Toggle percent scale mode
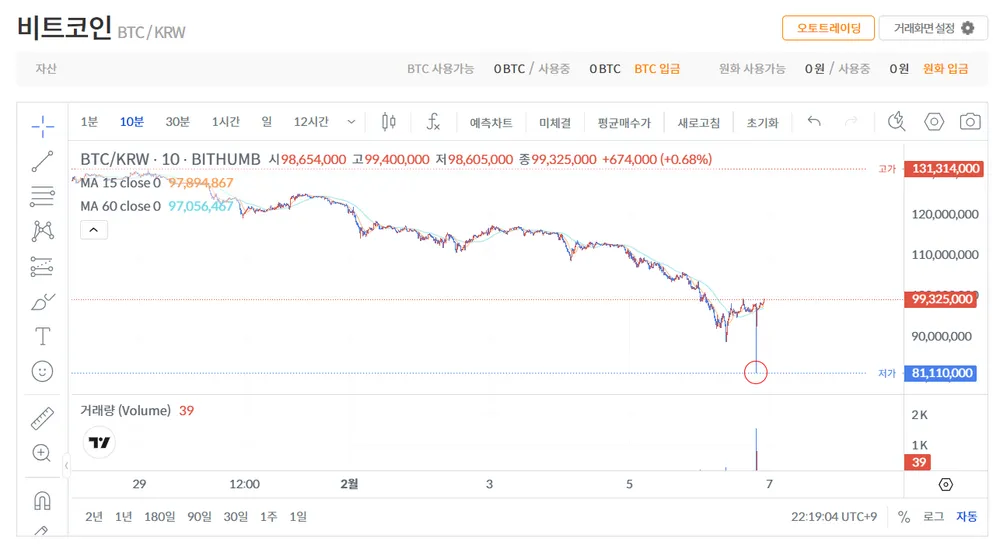Screen dimensions: 1000x546 pos(904,517)
